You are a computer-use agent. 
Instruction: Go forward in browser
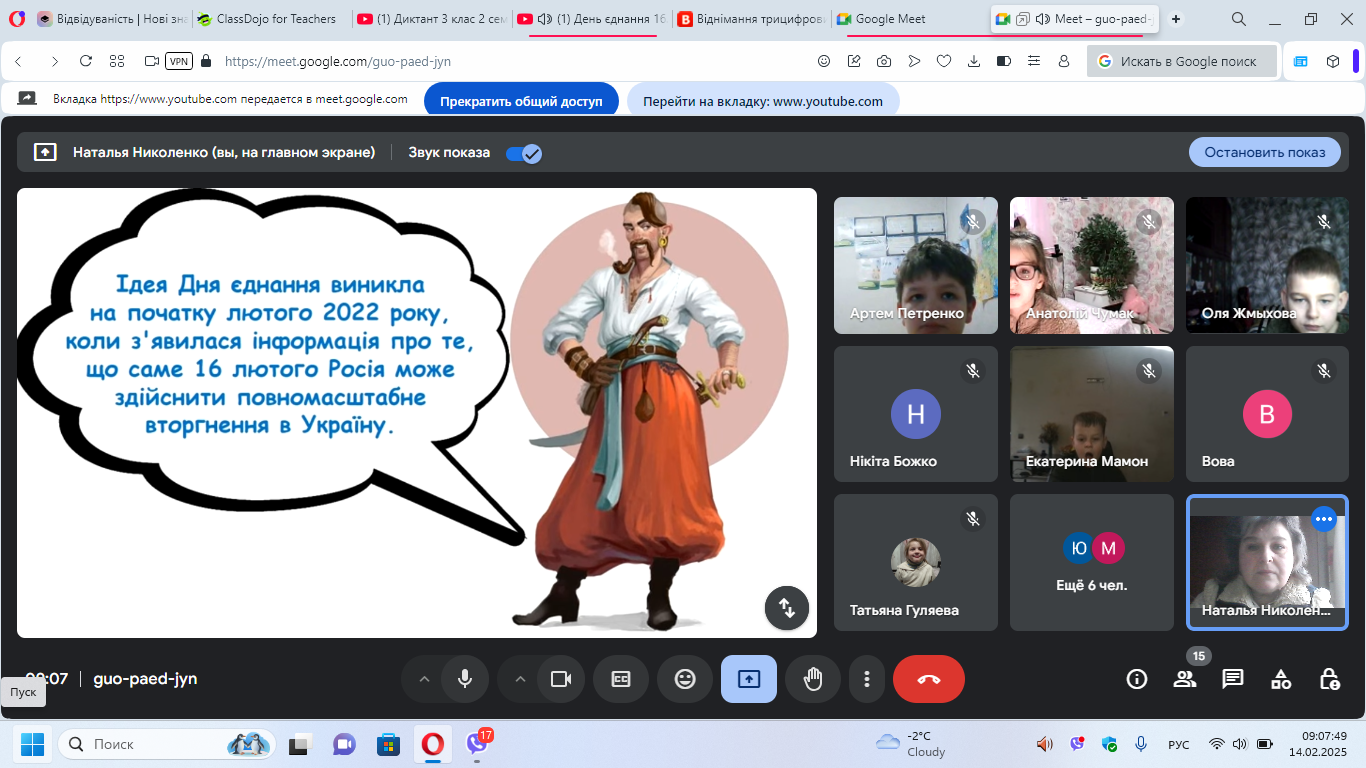(54, 61)
